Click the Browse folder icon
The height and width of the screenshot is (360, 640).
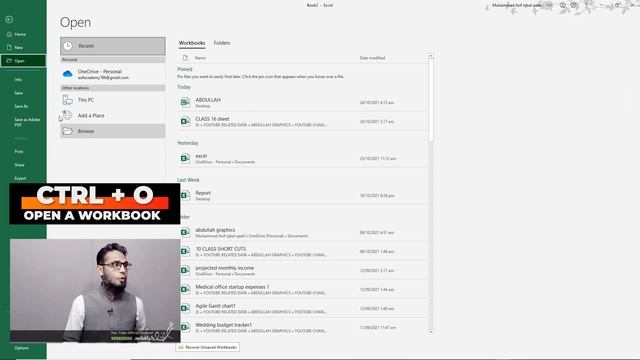(68, 131)
